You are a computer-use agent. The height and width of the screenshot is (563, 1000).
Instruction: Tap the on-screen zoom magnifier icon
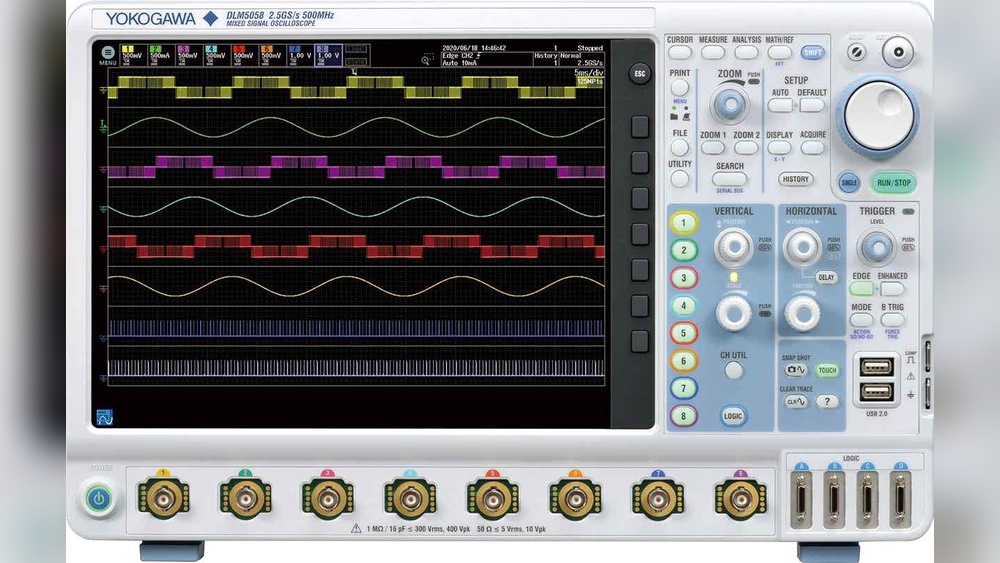(425, 61)
